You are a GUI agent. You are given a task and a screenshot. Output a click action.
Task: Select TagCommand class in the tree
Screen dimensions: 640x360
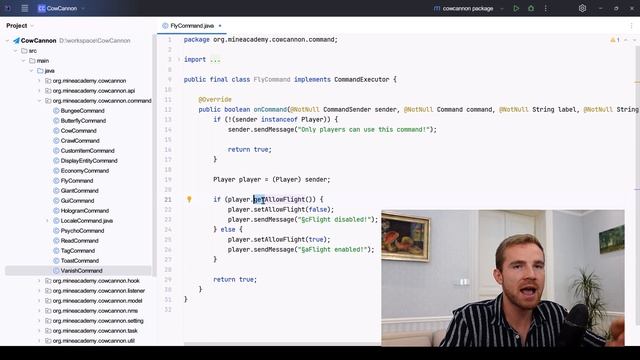coord(78,251)
